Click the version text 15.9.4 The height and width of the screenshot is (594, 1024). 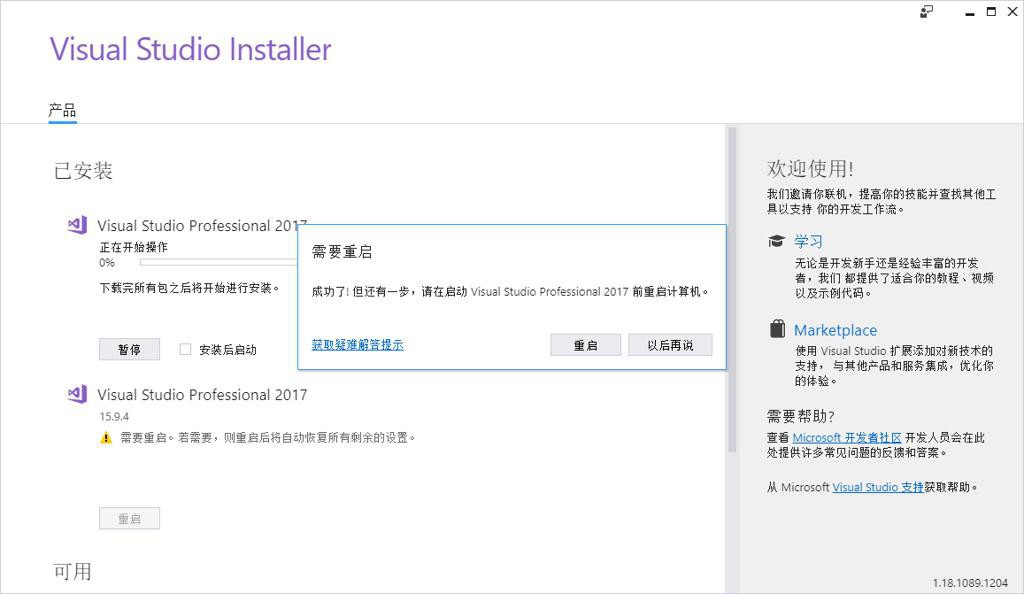[x=114, y=416]
